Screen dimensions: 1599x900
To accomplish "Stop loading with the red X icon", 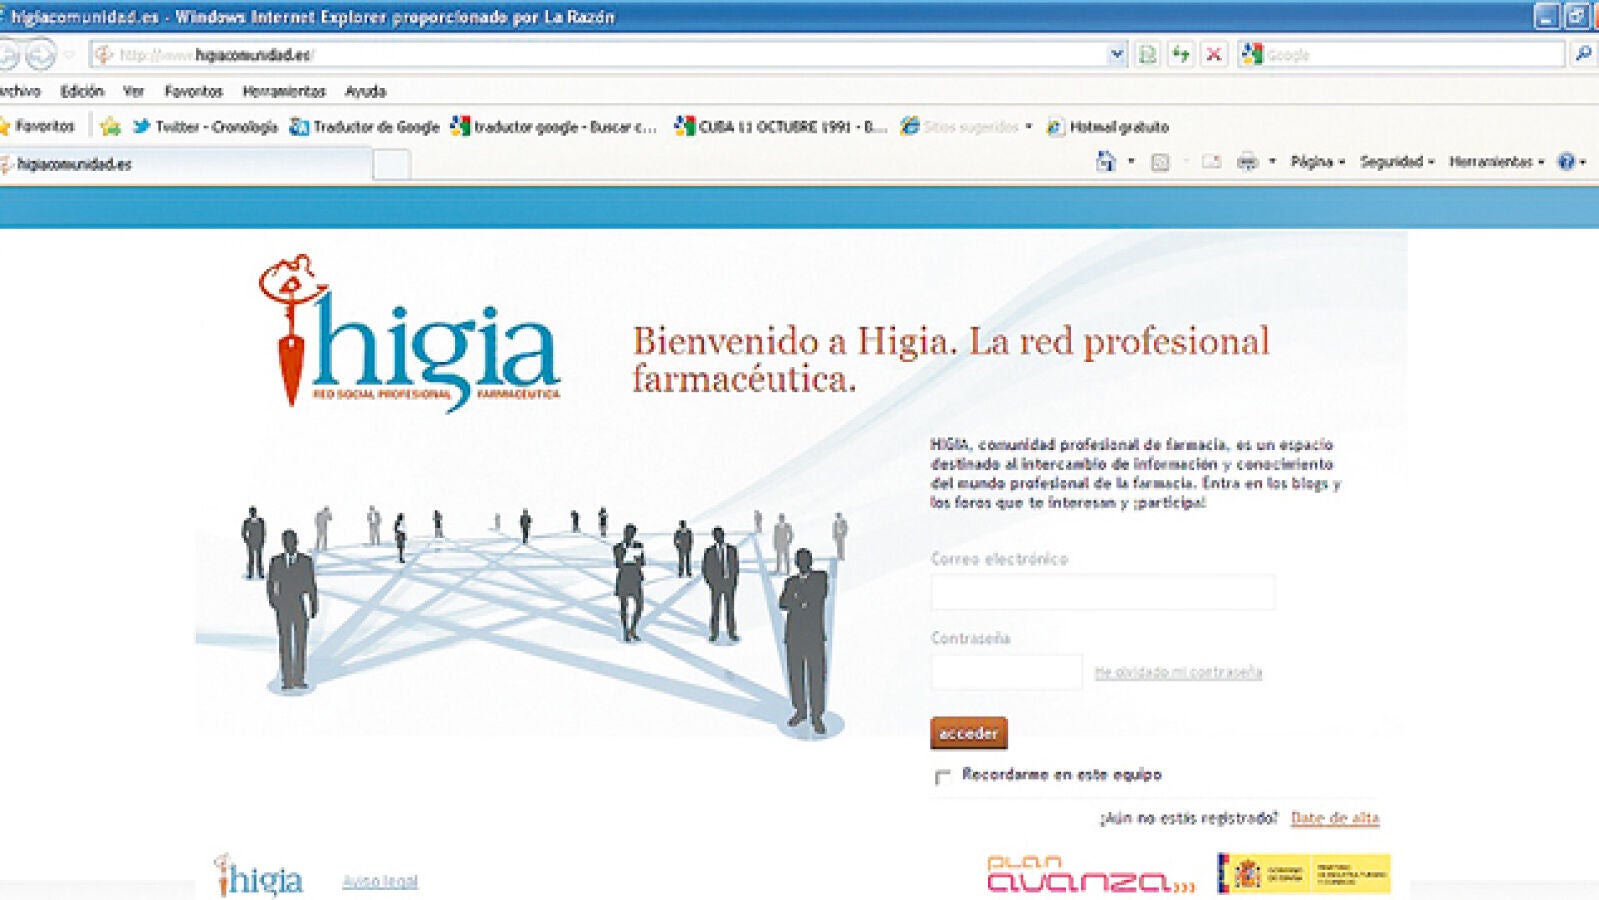I will (1214, 54).
